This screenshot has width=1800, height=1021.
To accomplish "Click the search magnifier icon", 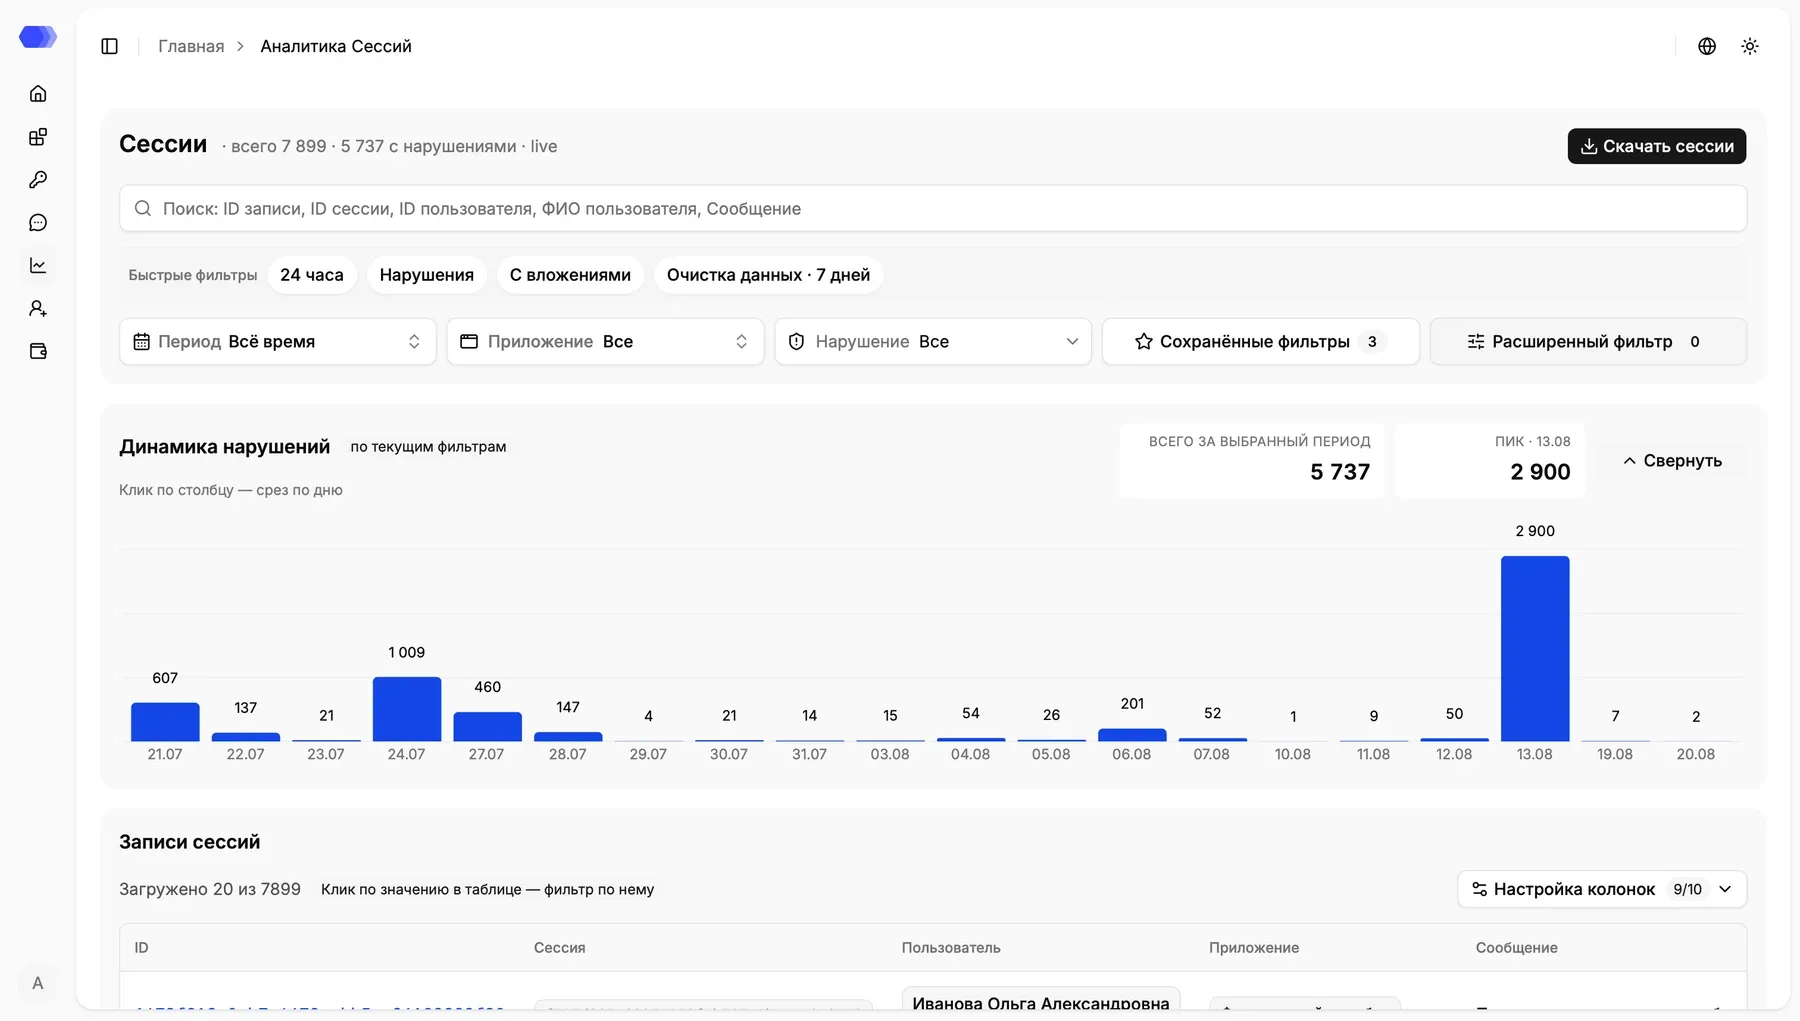I will (x=143, y=208).
